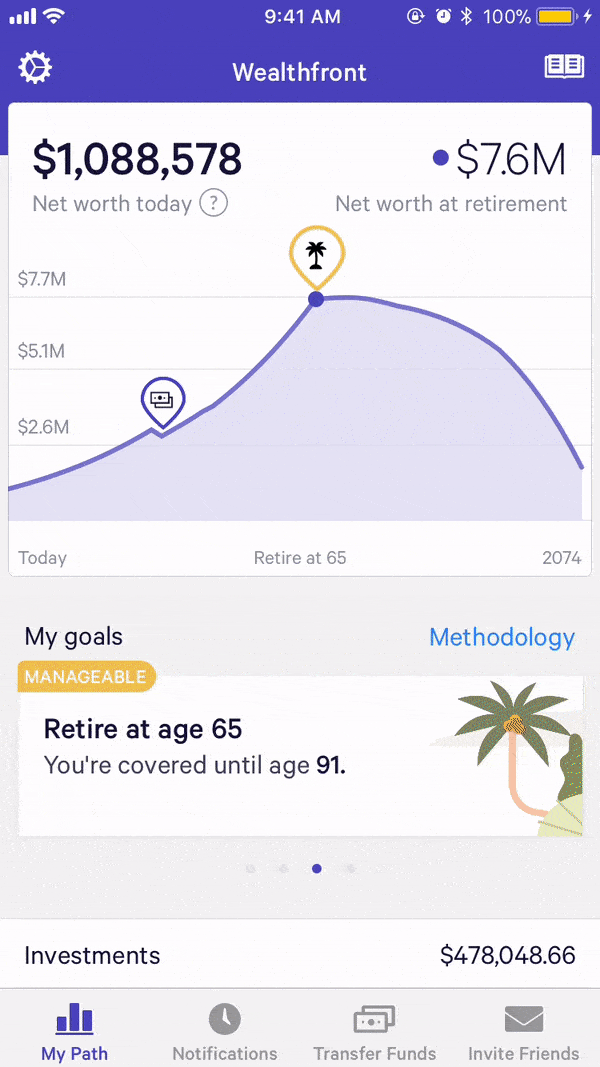This screenshot has width=600, height=1067.
Task: Tap the $1,088,578 net worth today value
Action: (x=137, y=159)
